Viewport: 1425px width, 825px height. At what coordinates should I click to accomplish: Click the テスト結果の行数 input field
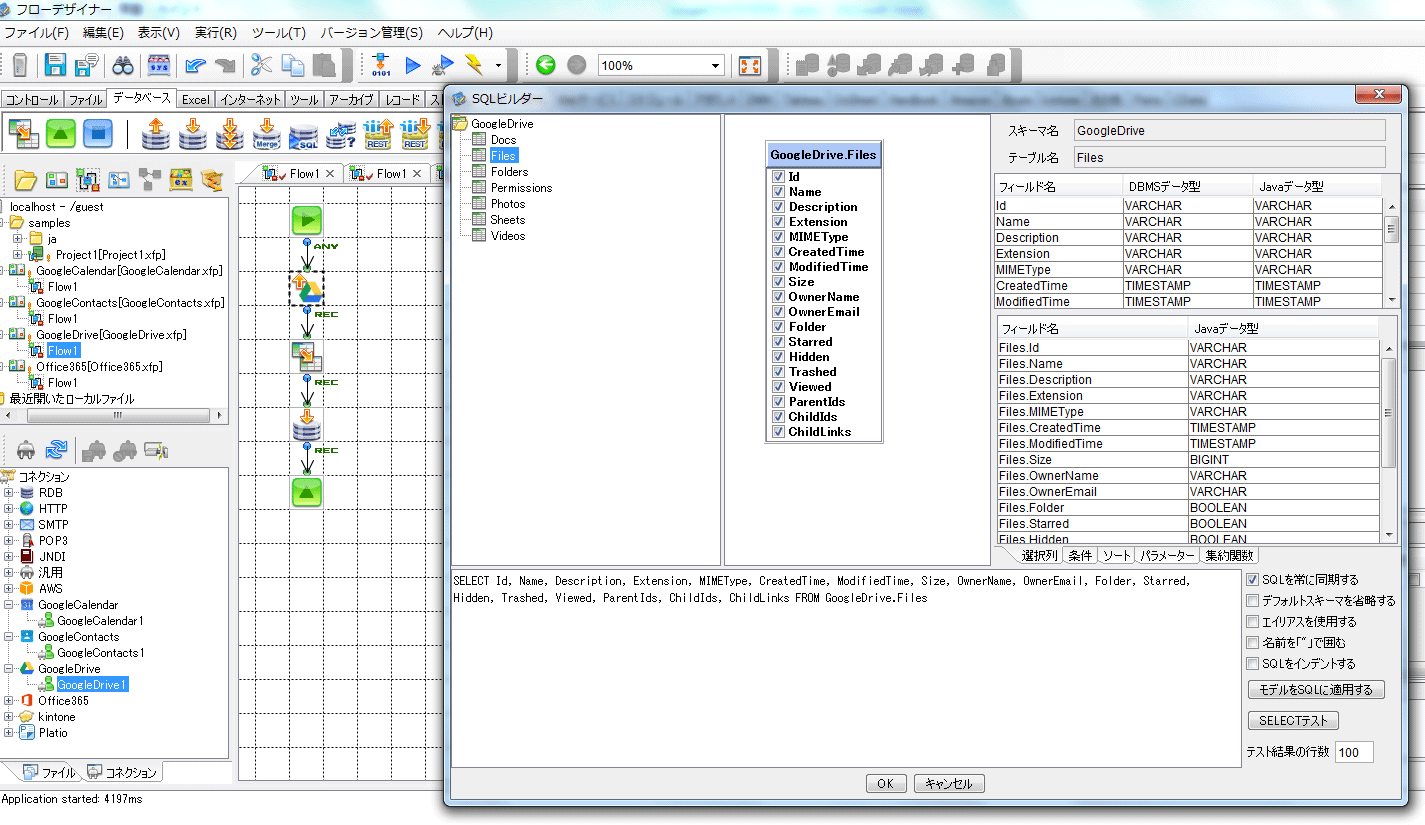[1354, 752]
